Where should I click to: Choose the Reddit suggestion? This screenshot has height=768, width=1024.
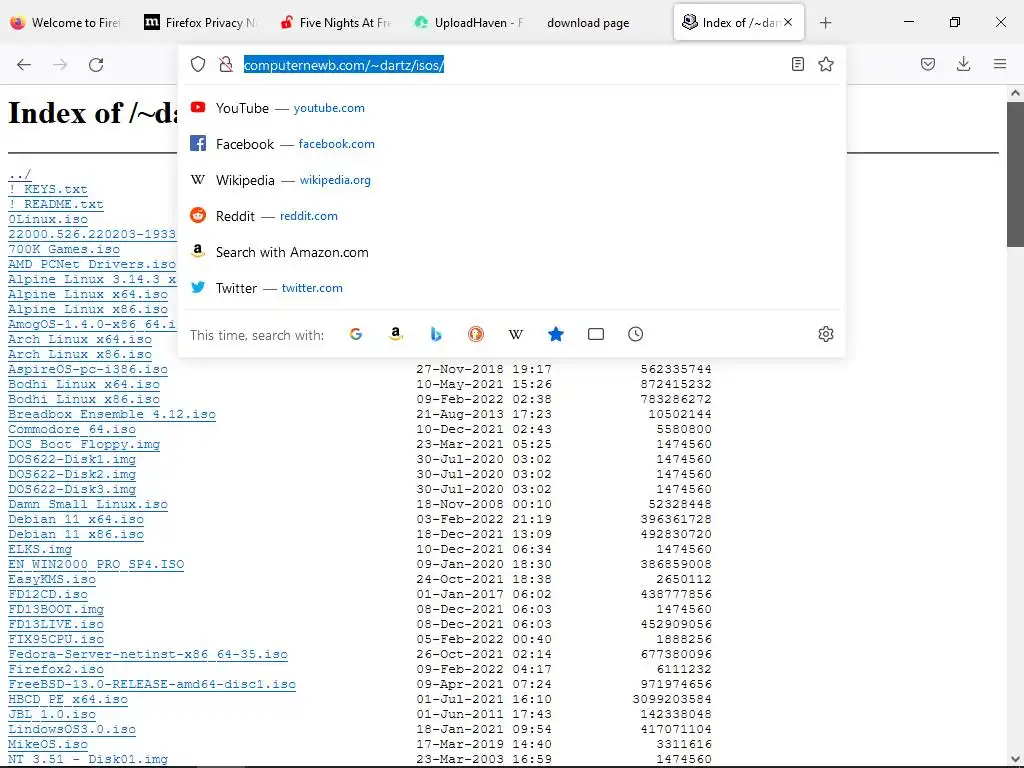click(x=512, y=216)
